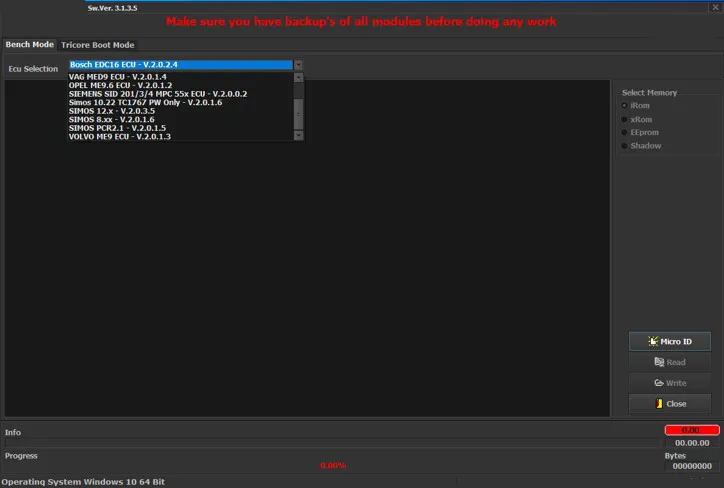Close the window with the X

715,7
